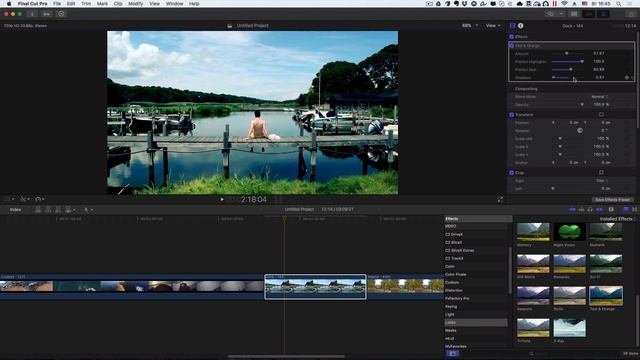Add a keyframe for Shadows parameter

(627, 78)
